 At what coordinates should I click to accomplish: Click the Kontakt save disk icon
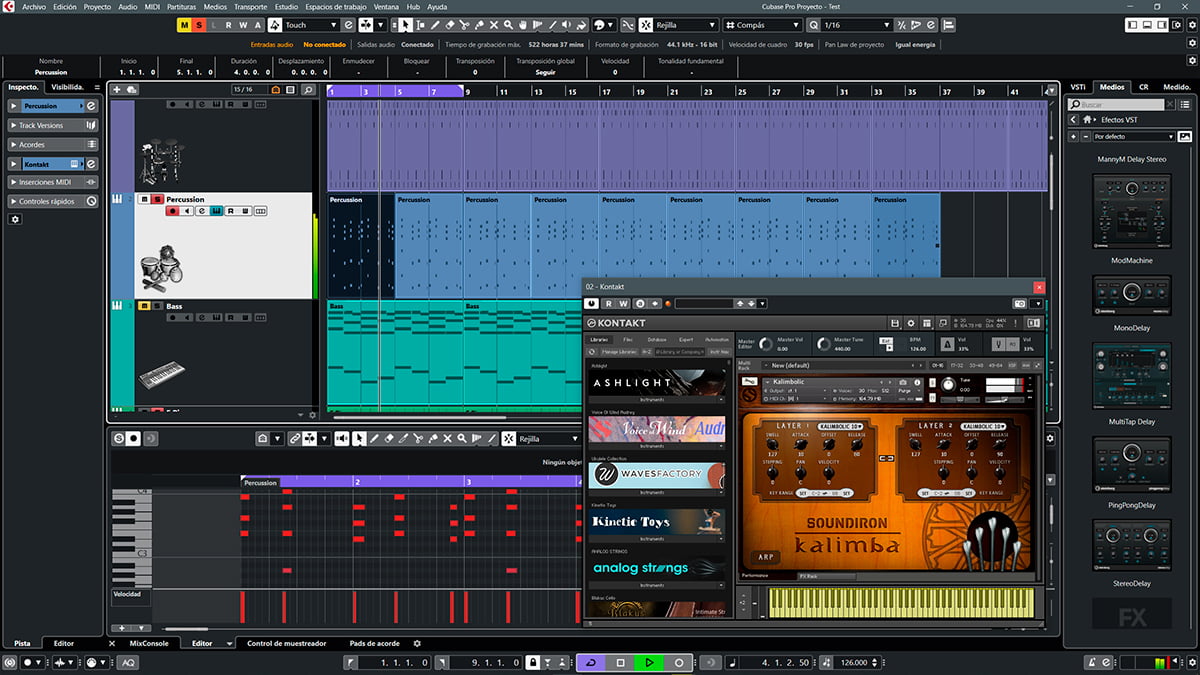click(x=895, y=323)
